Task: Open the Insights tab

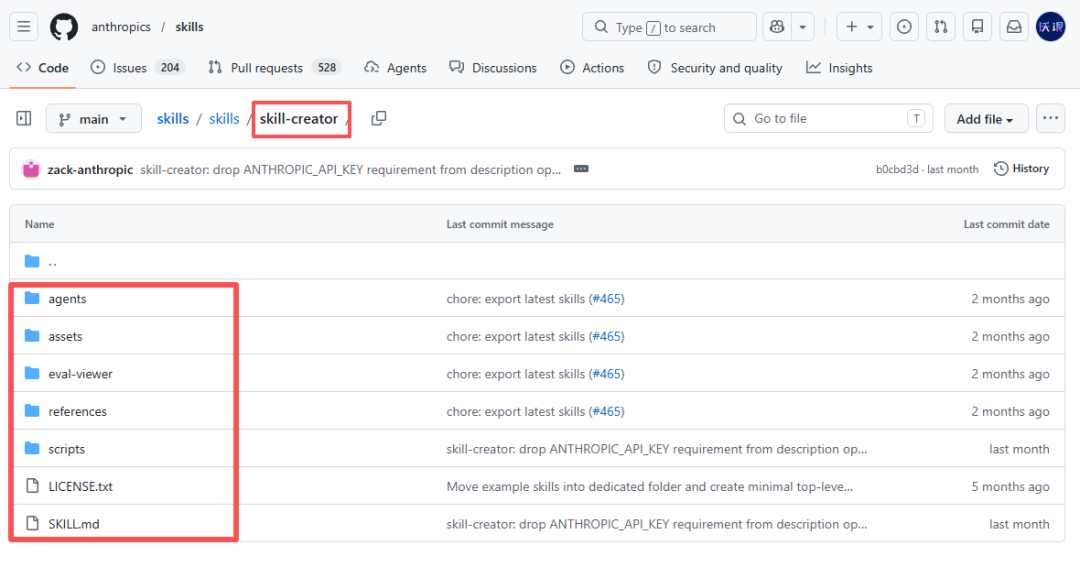Action: 839,68
